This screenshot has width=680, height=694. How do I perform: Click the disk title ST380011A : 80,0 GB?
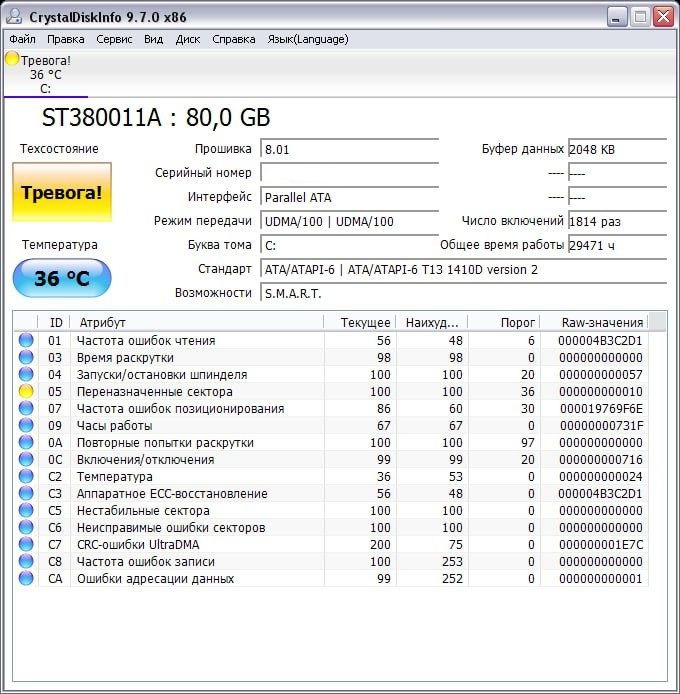pos(156,118)
